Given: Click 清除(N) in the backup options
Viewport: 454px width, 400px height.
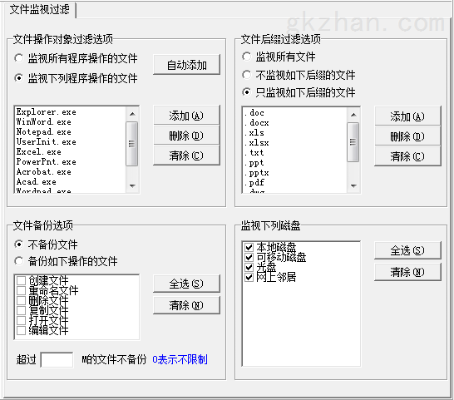Looking at the screenshot, I should [187, 305].
